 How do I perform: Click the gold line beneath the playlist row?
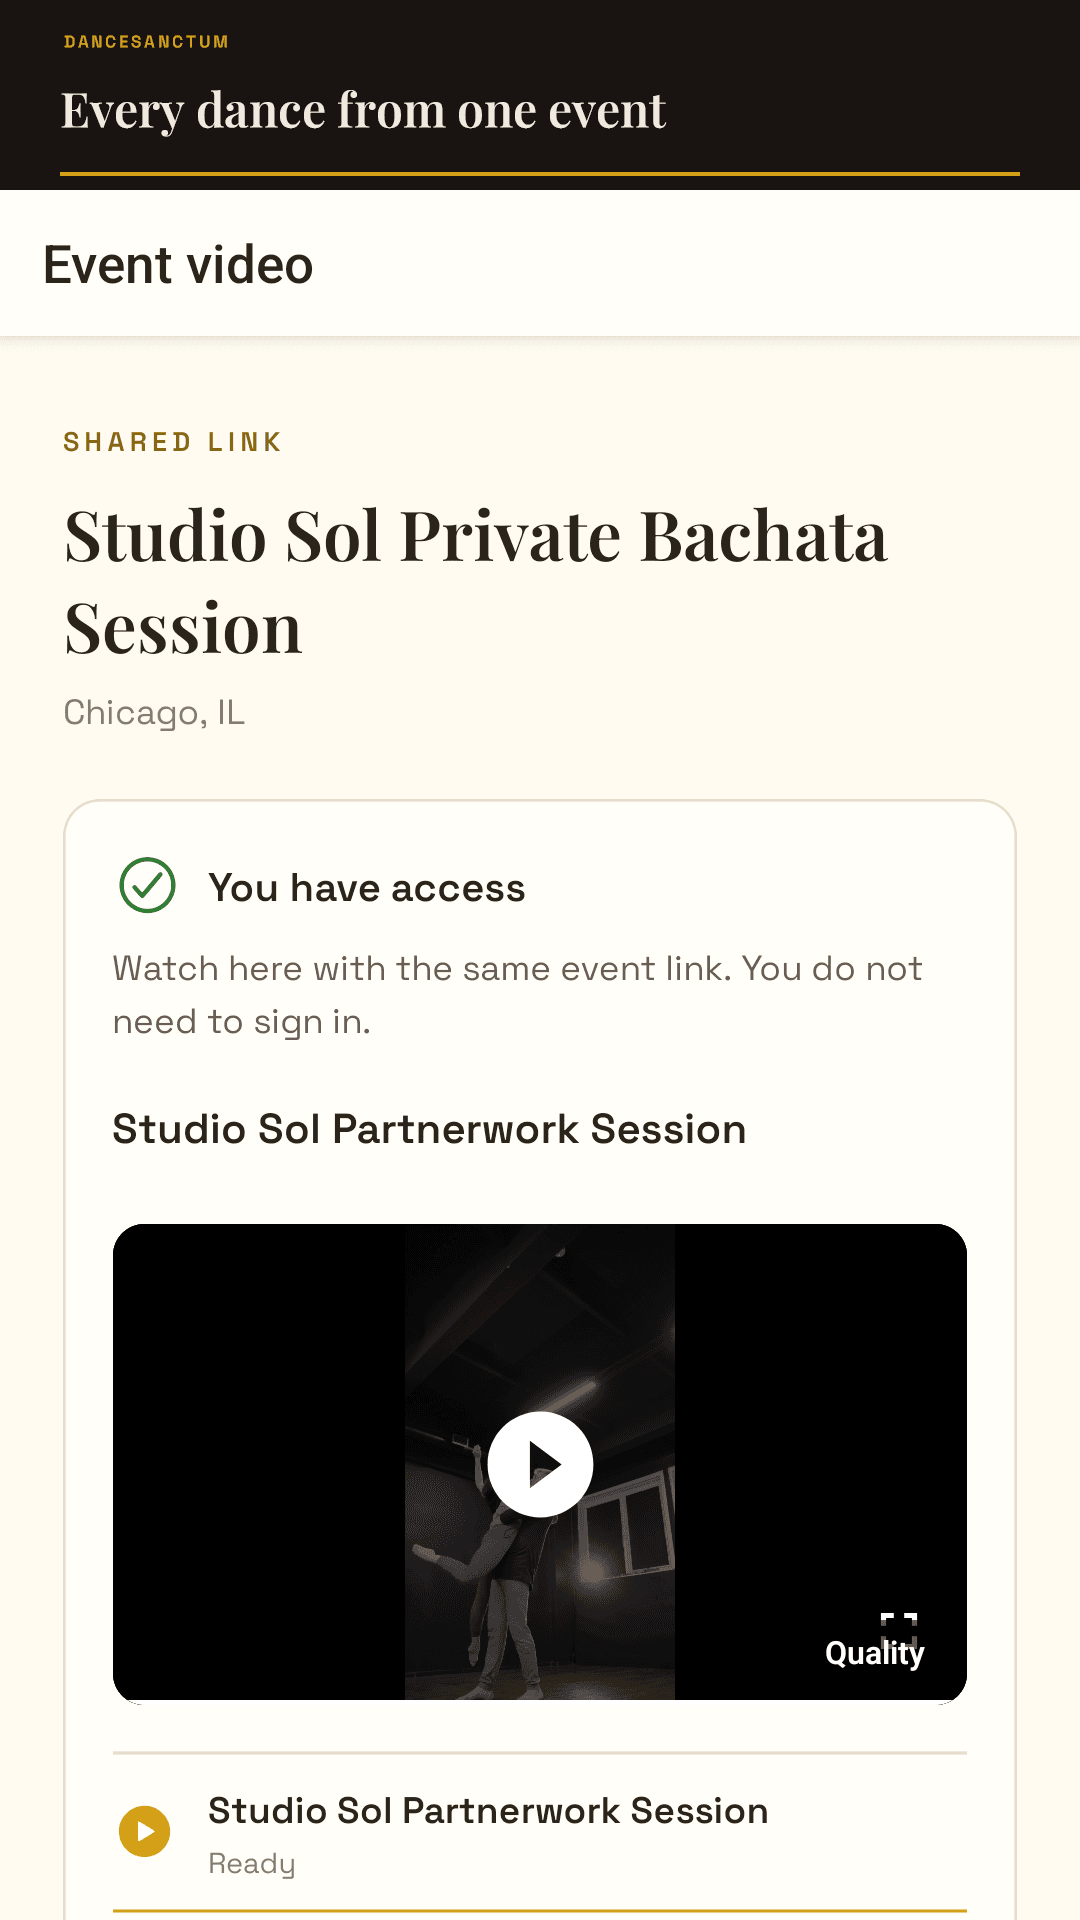point(540,1911)
